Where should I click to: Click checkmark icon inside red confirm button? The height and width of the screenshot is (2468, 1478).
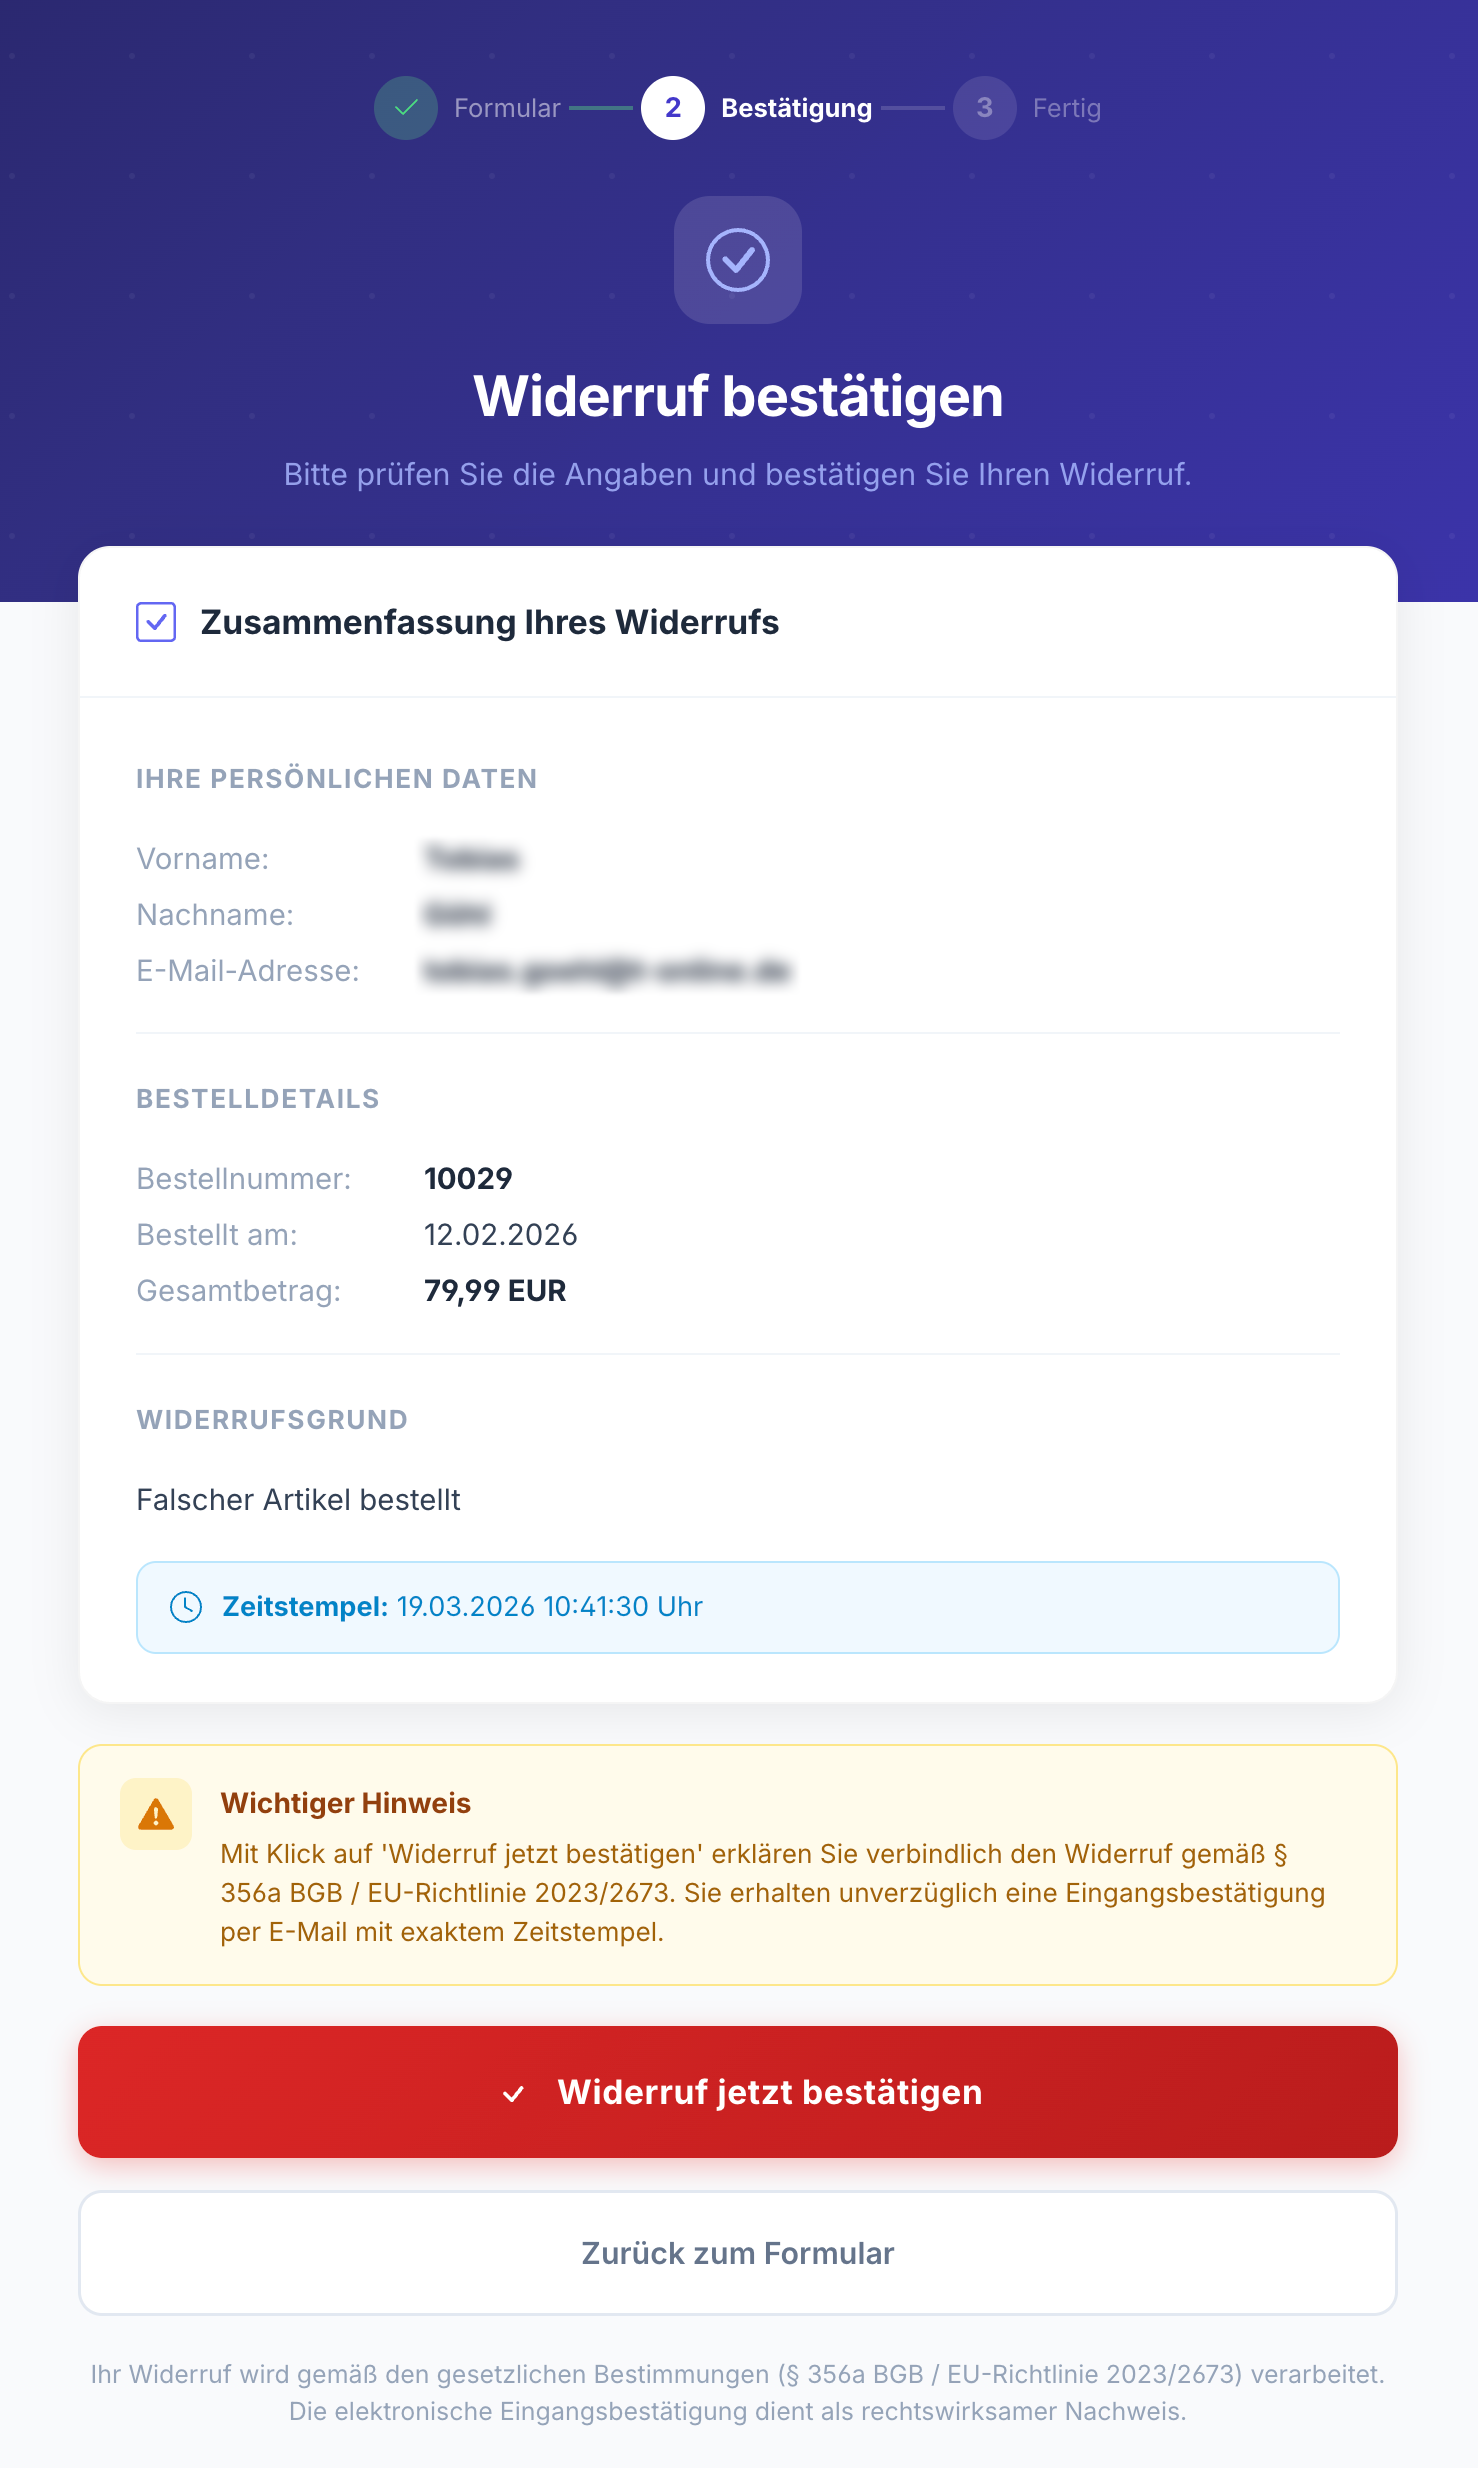514,2093
